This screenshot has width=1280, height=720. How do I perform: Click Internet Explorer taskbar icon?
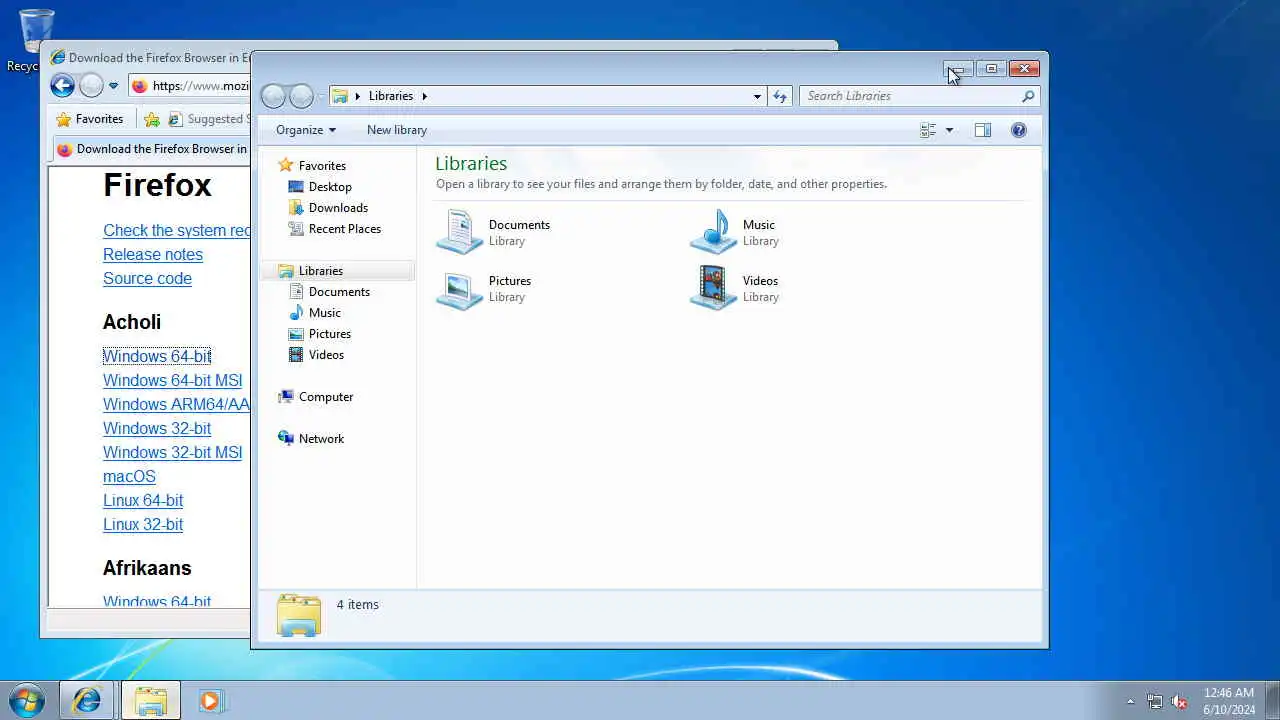pos(87,701)
